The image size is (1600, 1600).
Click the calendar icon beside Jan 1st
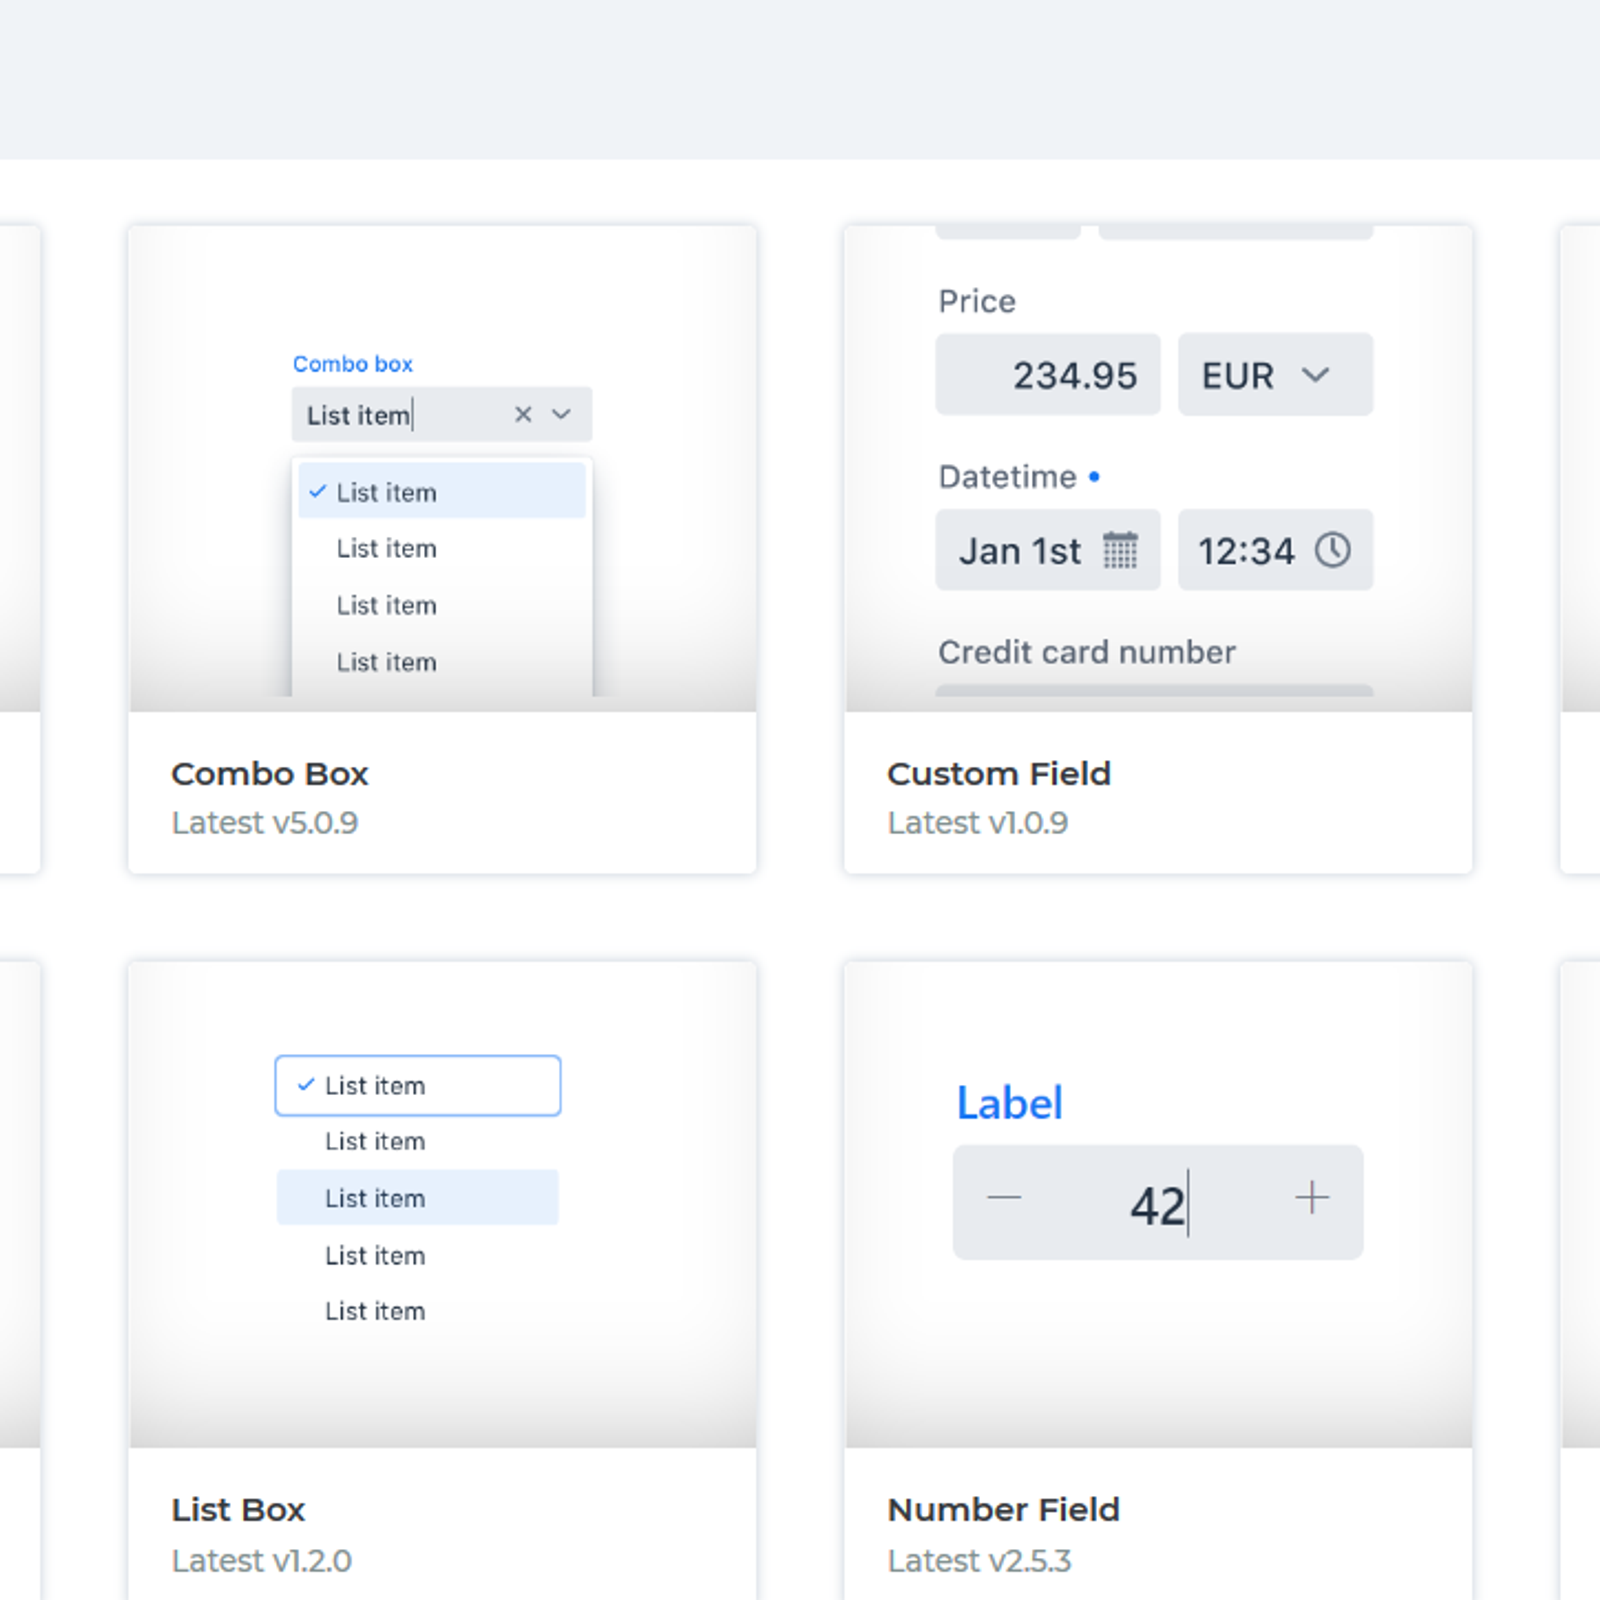[x=1120, y=550]
